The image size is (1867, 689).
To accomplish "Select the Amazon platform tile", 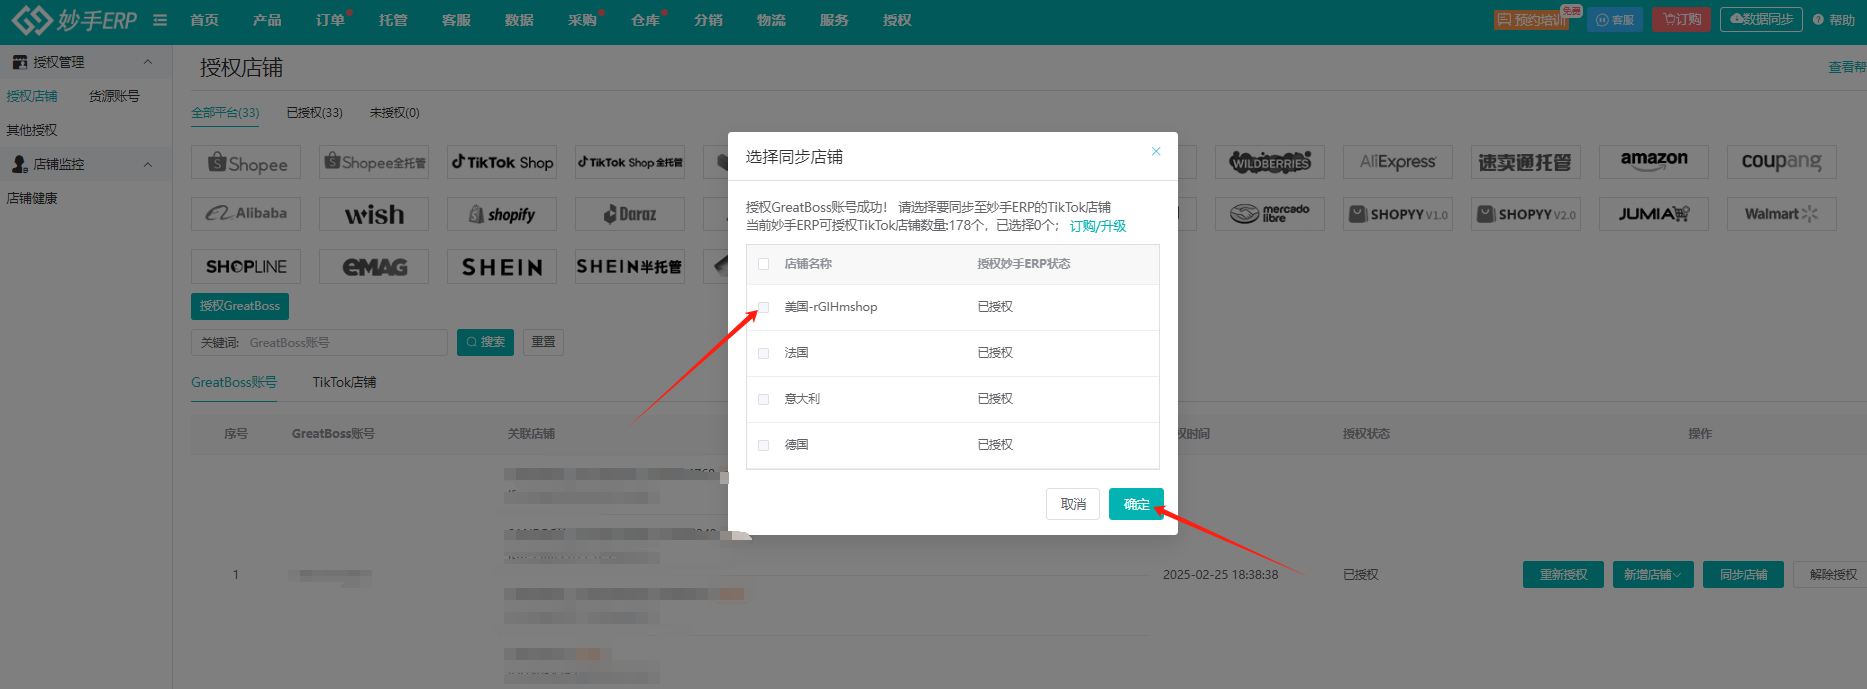I will (1654, 162).
